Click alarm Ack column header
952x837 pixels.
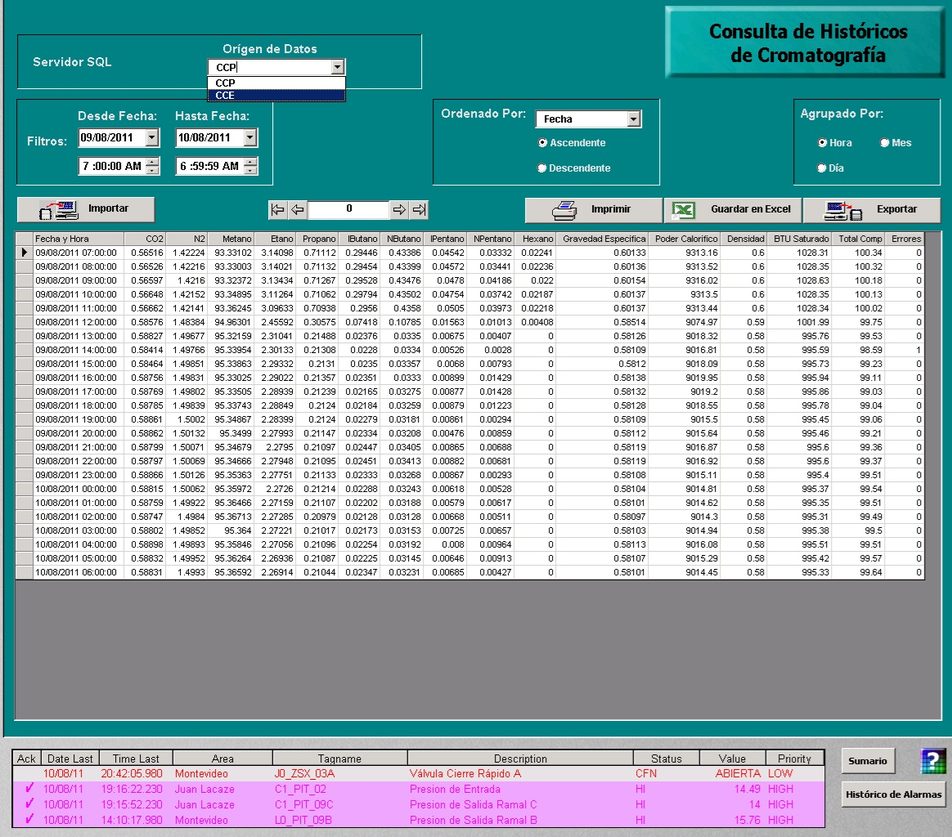click(x=26, y=758)
